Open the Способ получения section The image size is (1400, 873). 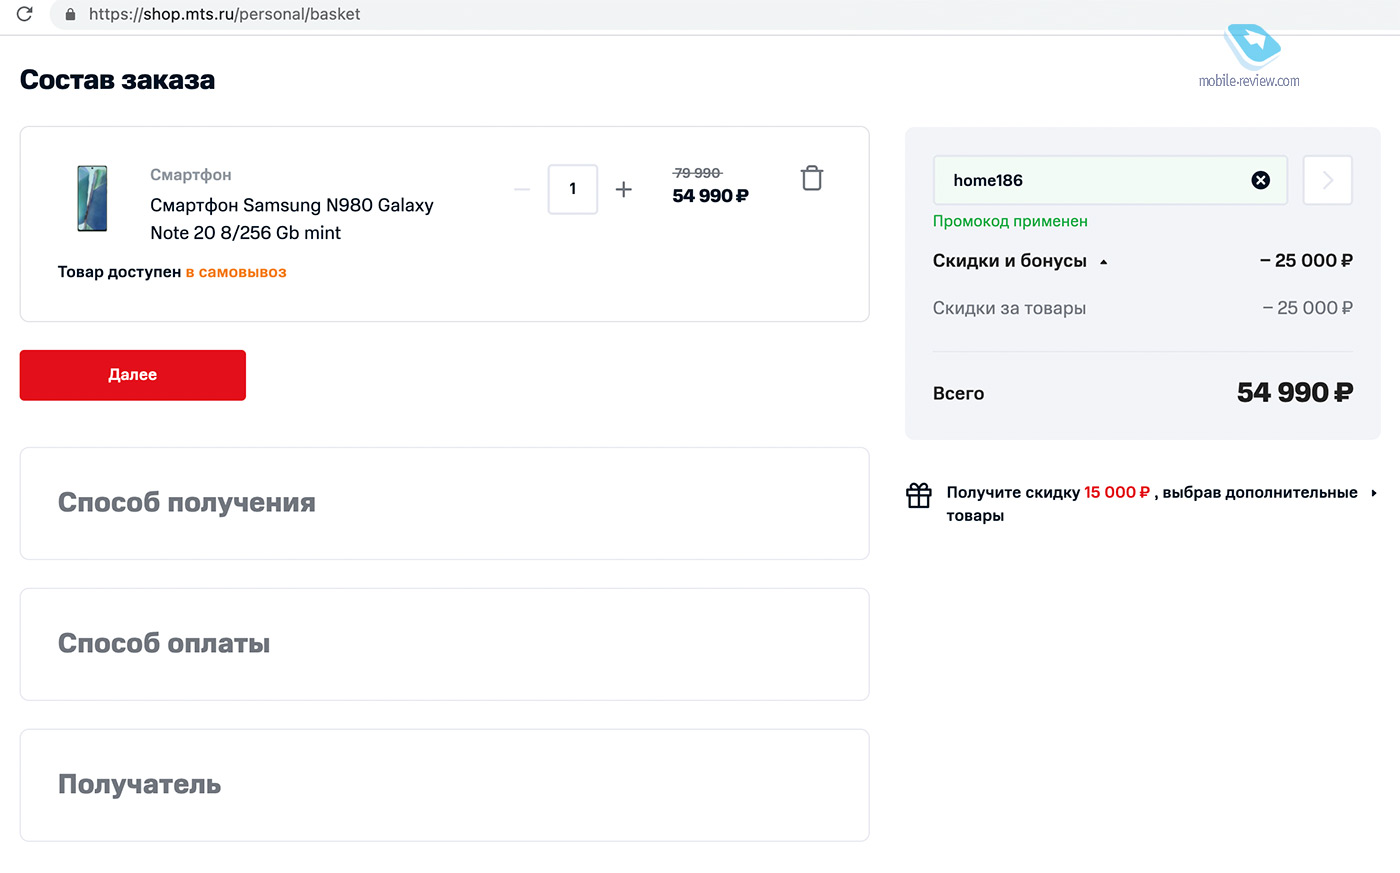(x=444, y=503)
